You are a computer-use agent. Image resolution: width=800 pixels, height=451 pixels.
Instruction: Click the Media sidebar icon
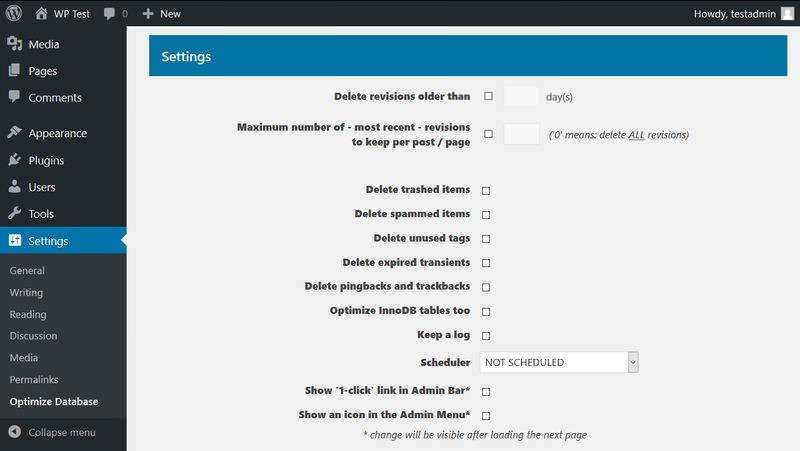(15, 44)
